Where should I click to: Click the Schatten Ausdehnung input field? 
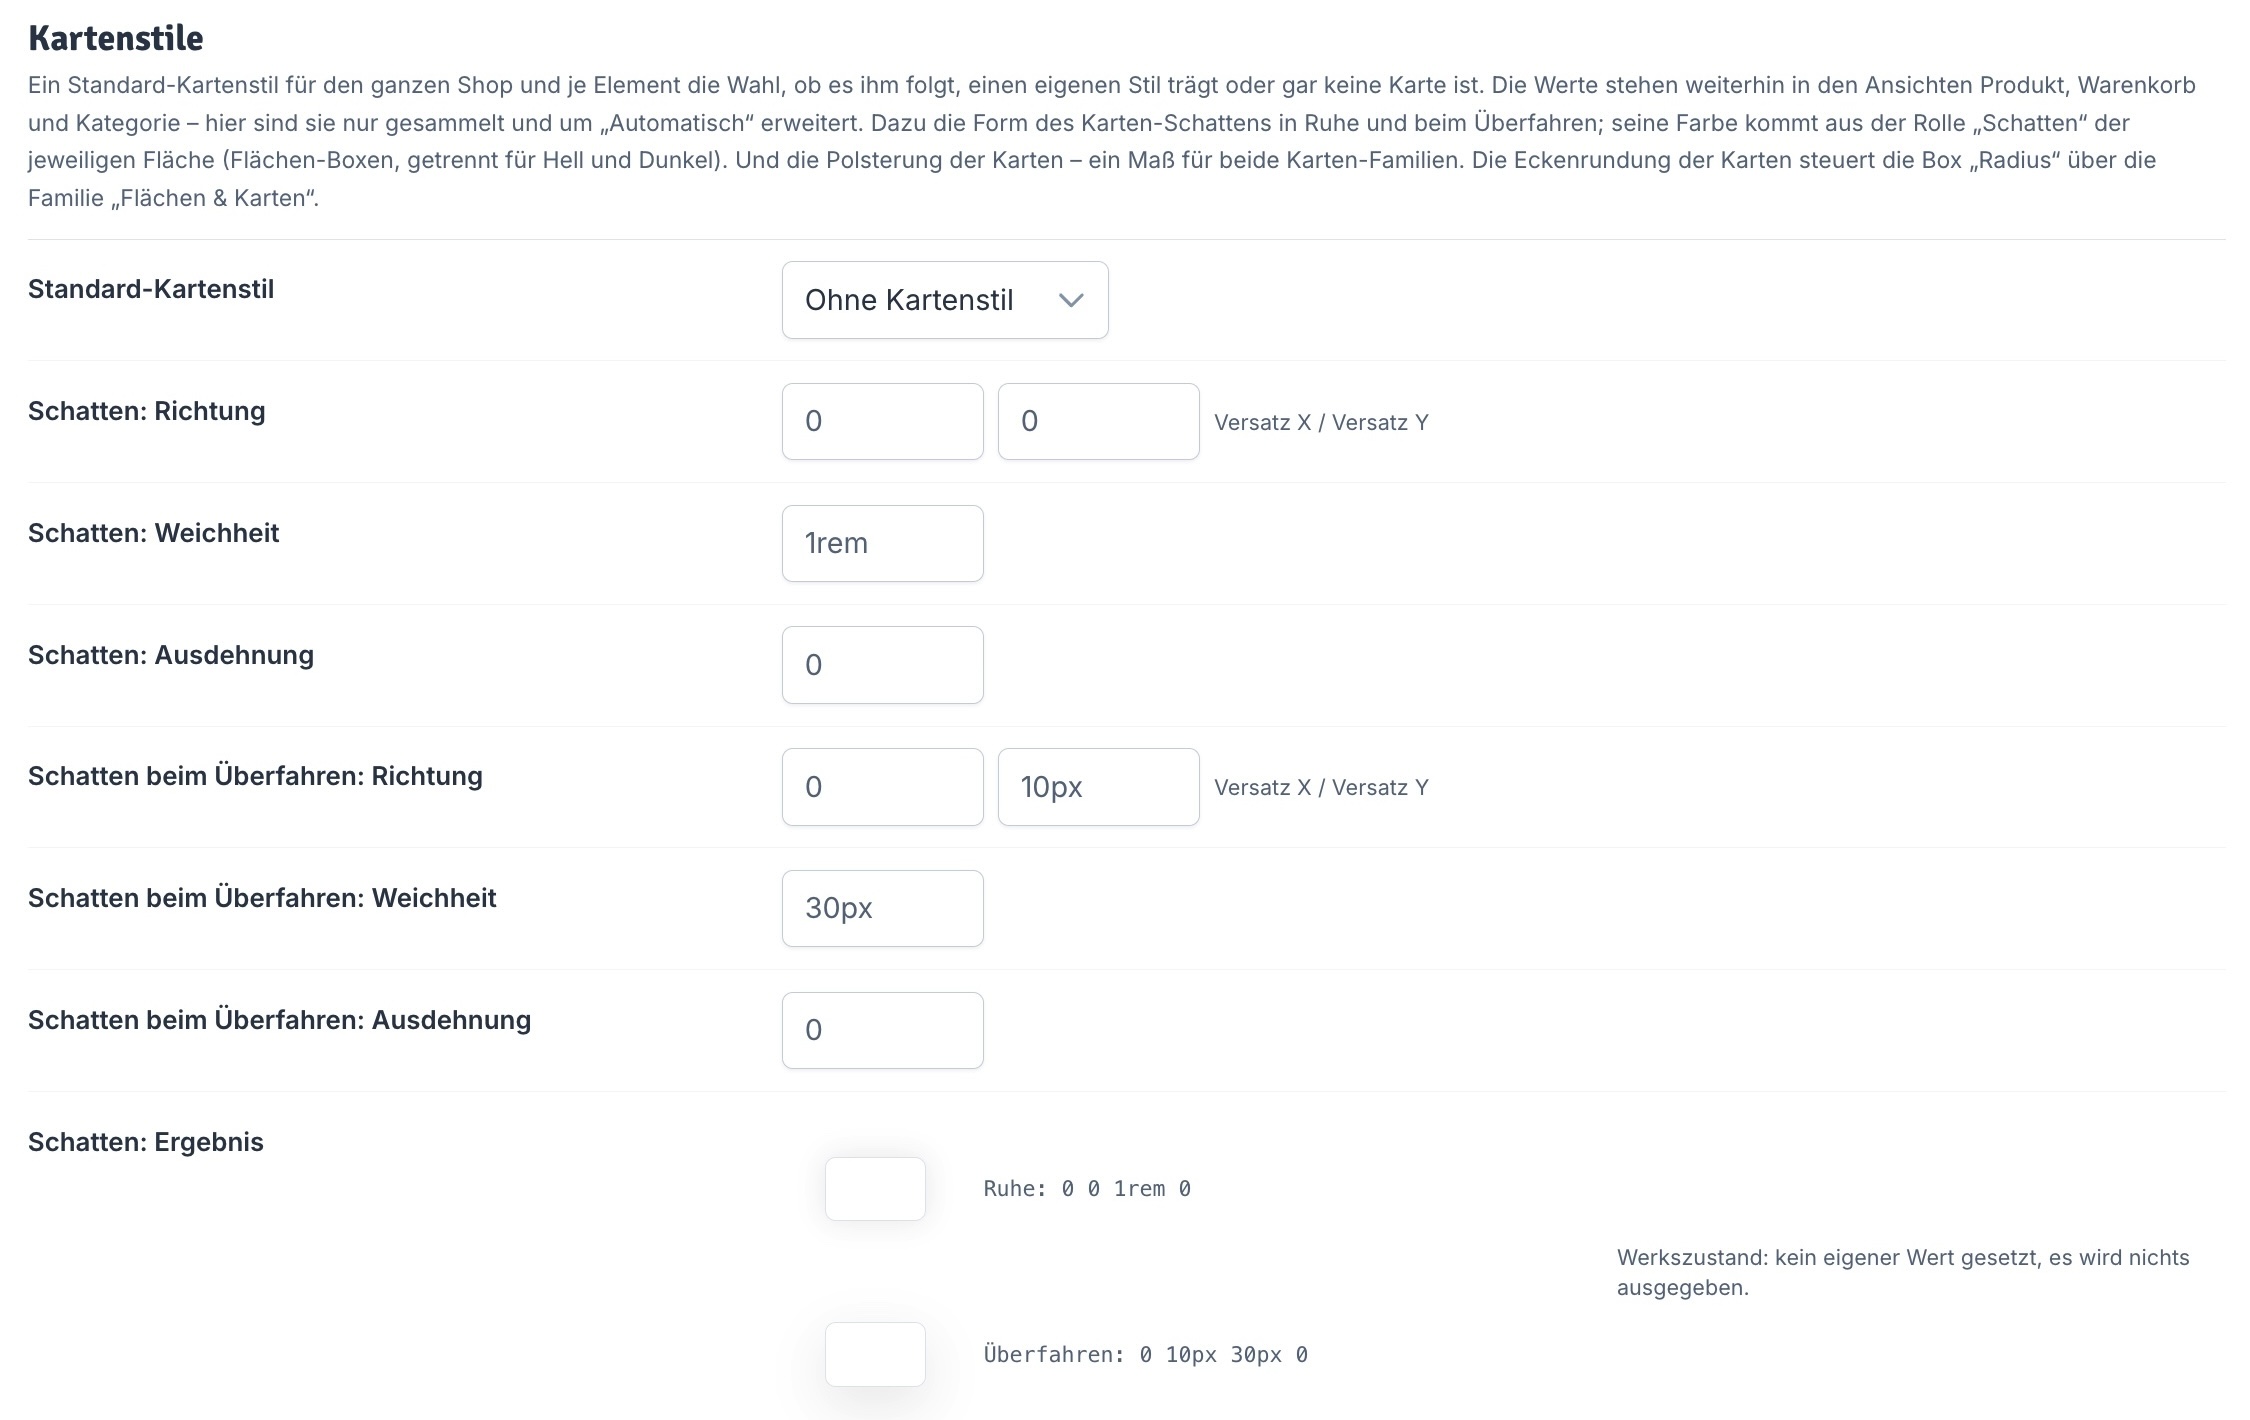pos(882,665)
